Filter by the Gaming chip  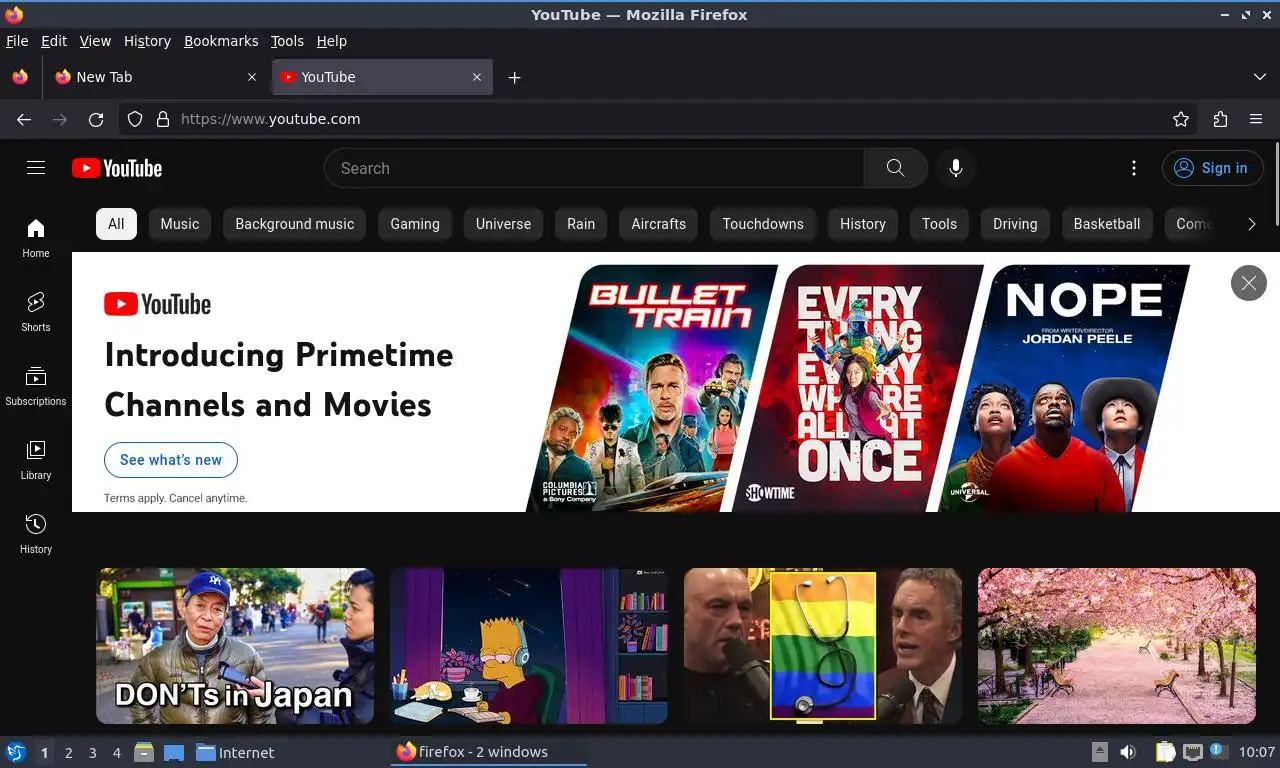tap(415, 224)
